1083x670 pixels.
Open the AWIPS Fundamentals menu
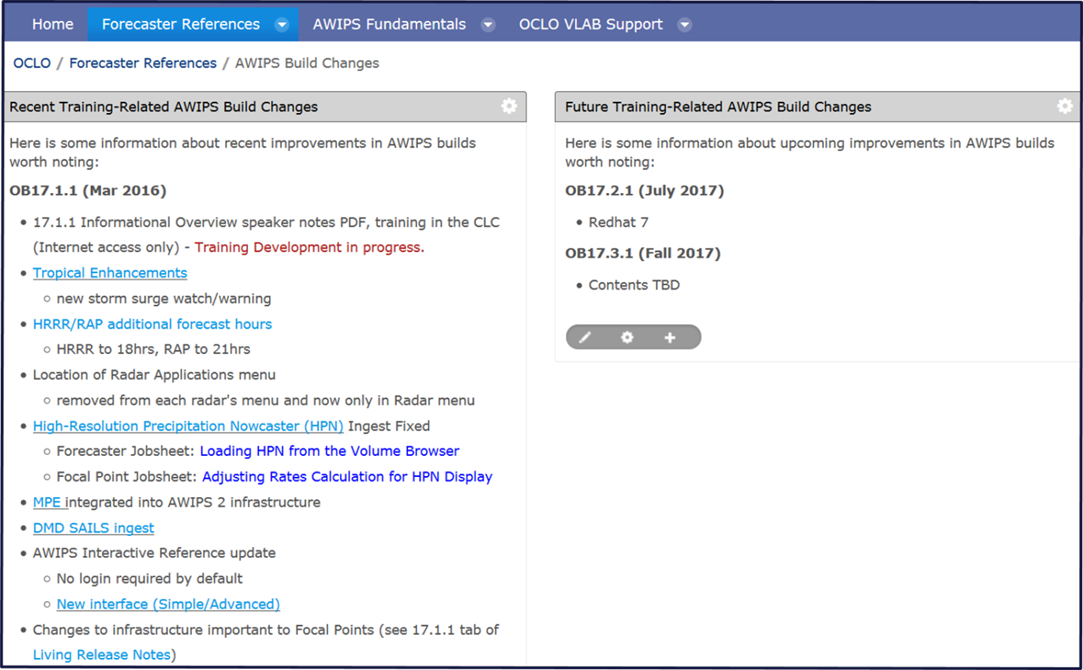390,24
